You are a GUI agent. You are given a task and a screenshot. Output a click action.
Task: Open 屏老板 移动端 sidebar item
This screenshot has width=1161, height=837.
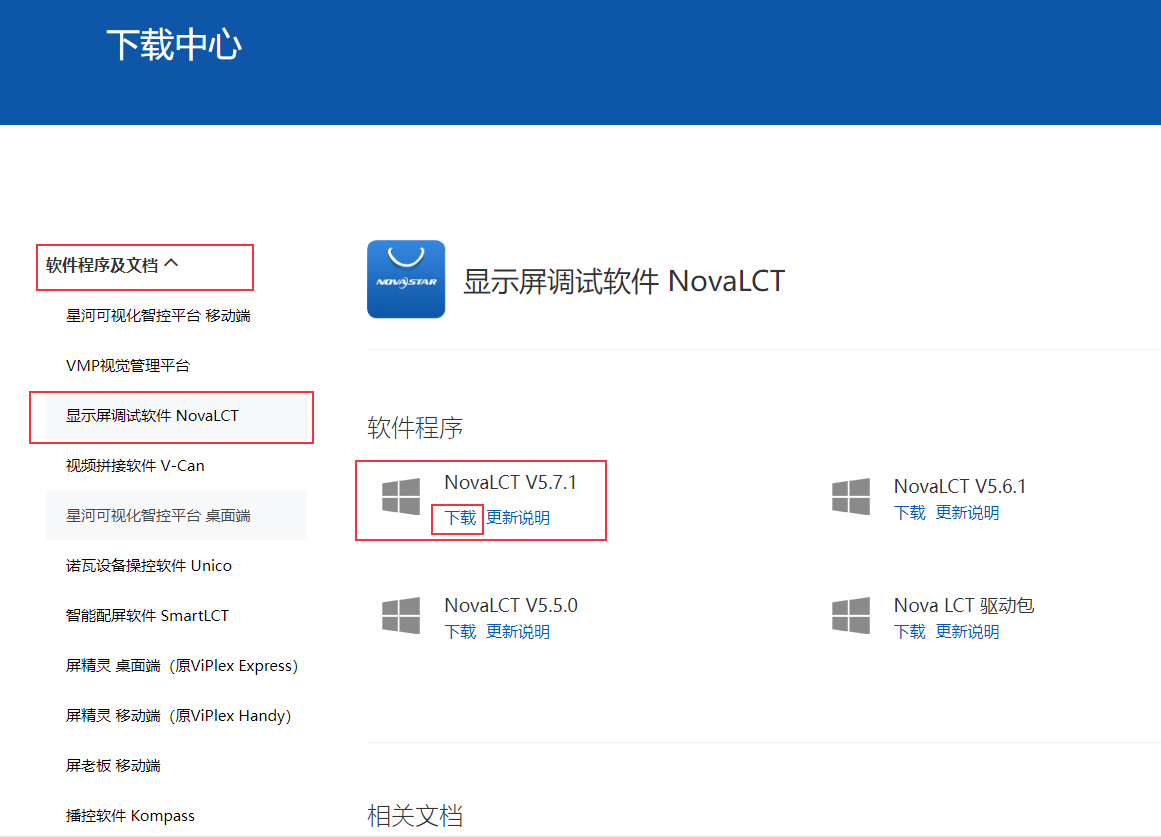pos(113,766)
